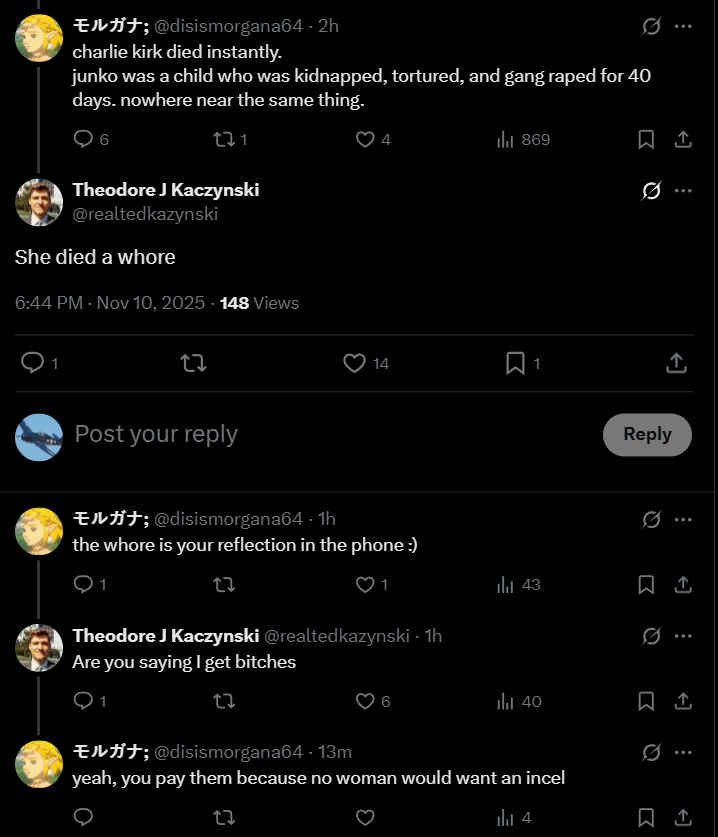This screenshot has height=837, width=718.
Task: Open more options on the top post
Action: [683, 26]
